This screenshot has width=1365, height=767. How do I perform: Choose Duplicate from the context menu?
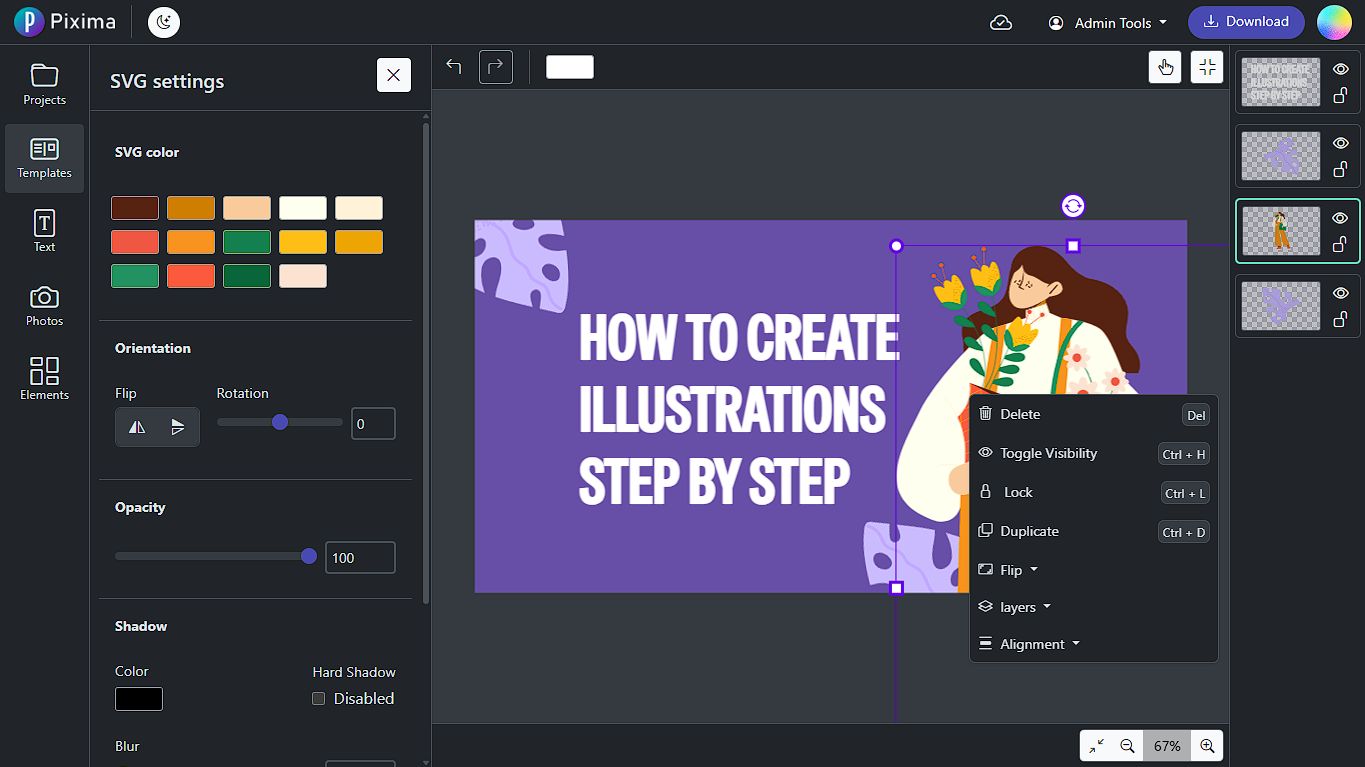coord(1029,531)
